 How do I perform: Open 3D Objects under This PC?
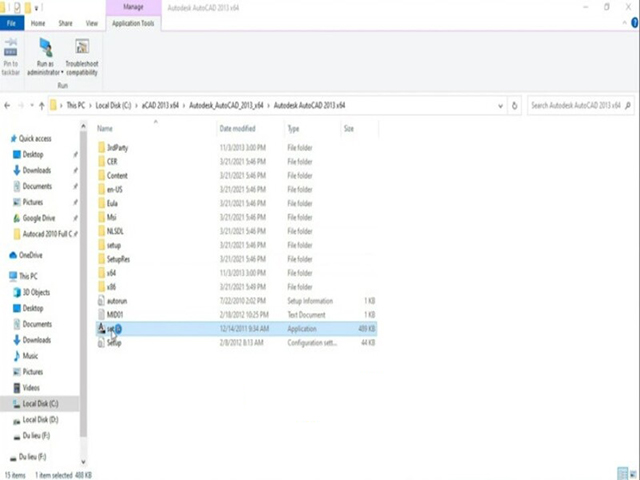(x=36, y=292)
